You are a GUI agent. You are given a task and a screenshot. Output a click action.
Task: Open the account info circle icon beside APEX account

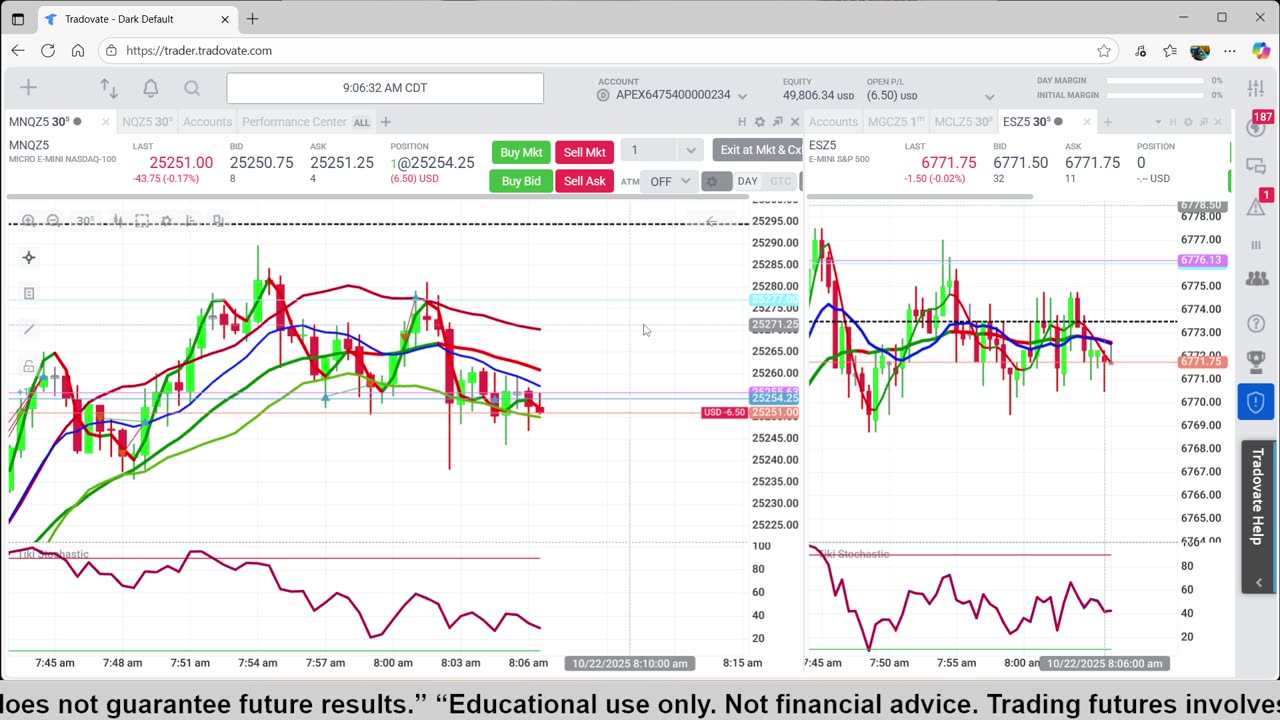(603, 95)
